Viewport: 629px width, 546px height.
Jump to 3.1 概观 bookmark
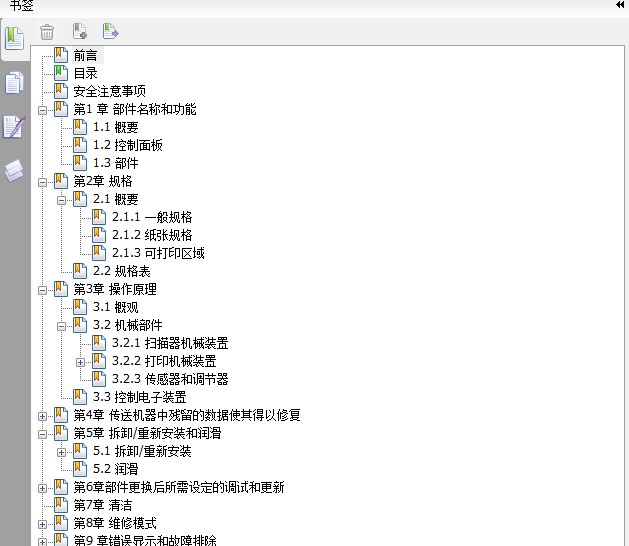116,307
